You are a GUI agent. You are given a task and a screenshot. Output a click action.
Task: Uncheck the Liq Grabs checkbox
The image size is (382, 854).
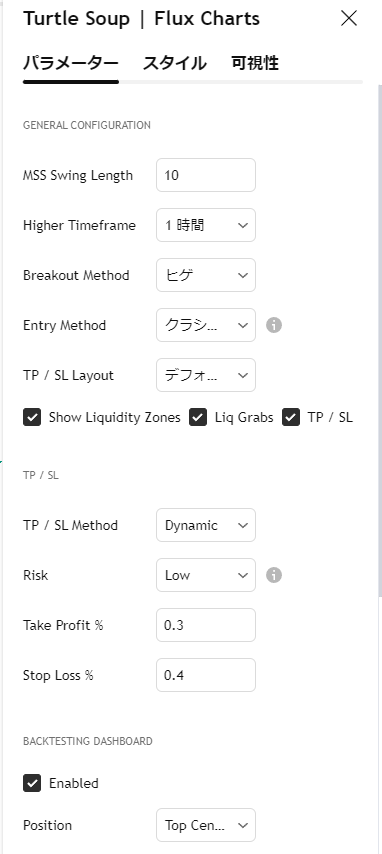pyautogui.click(x=198, y=418)
